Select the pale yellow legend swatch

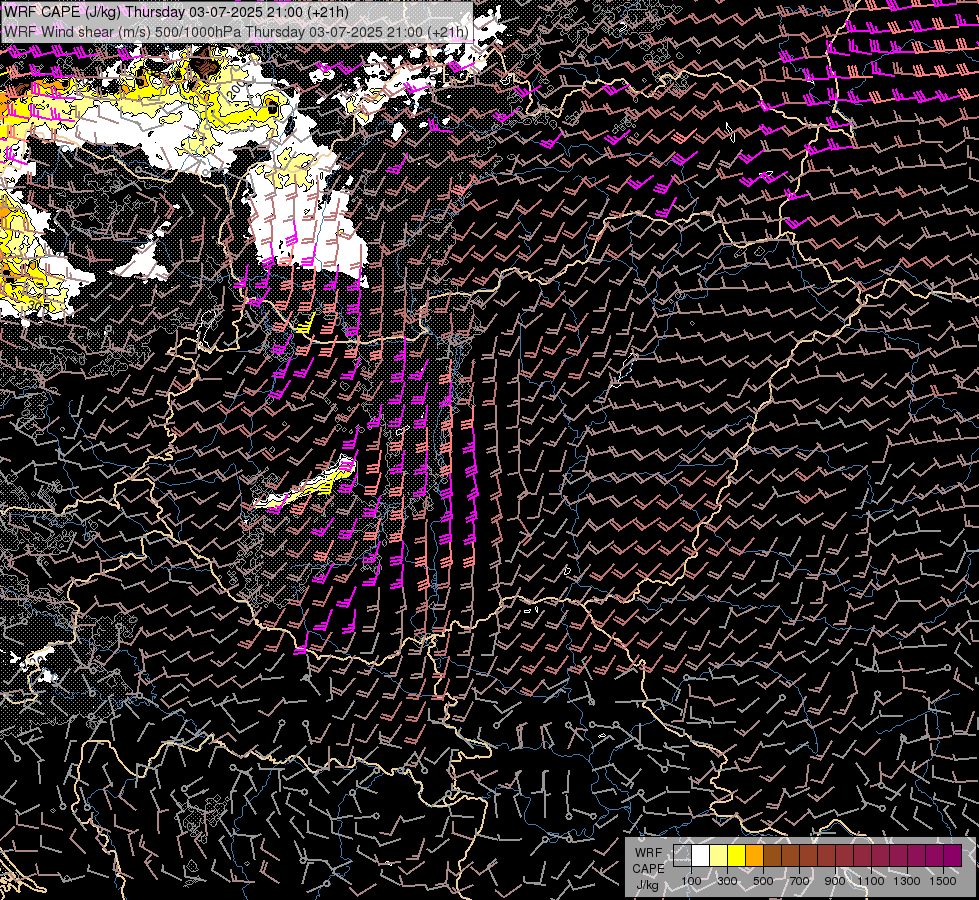pos(719,856)
